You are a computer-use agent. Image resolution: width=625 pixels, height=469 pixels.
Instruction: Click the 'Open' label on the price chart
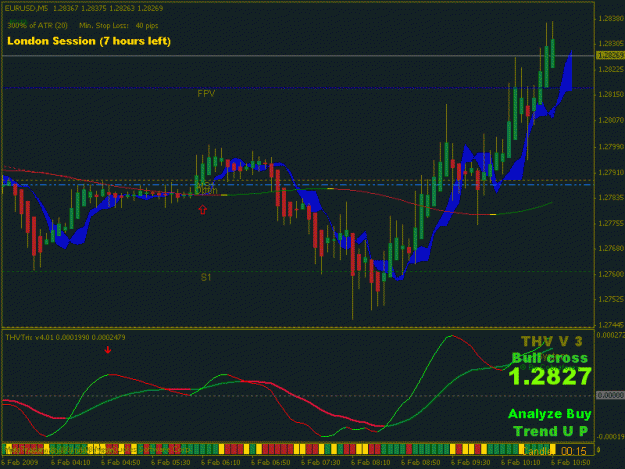(x=206, y=191)
